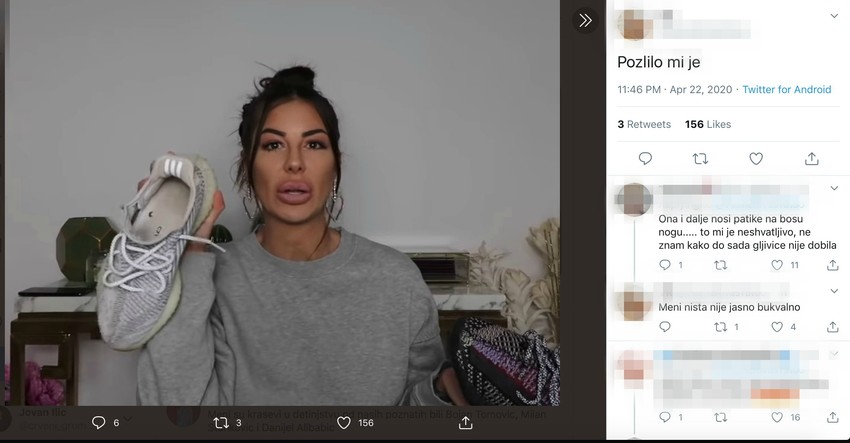Expand options for the 'Ona i dalje nosi patike' reply
850x443 pixels.
pyautogui.click(x=834, y=188)
